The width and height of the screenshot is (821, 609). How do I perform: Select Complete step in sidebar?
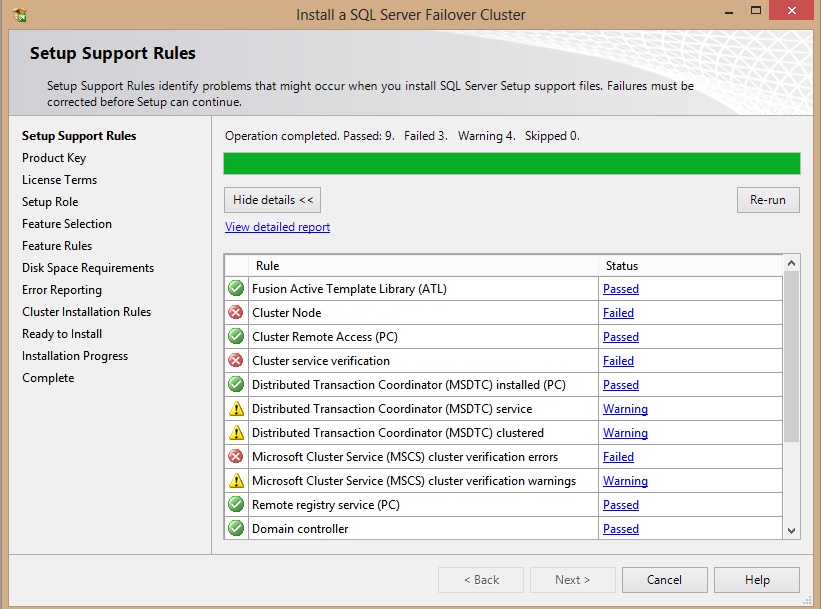[48, 378]
